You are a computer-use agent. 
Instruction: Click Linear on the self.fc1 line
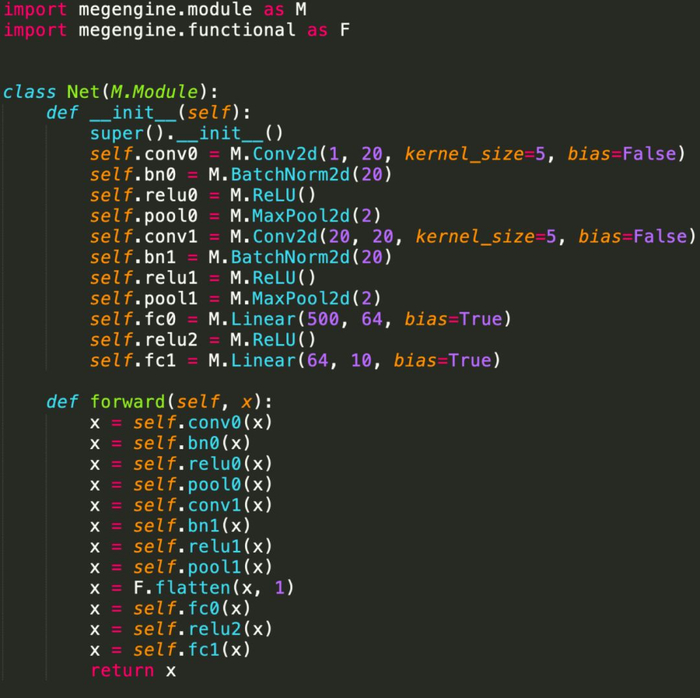[x=263, y=361]
